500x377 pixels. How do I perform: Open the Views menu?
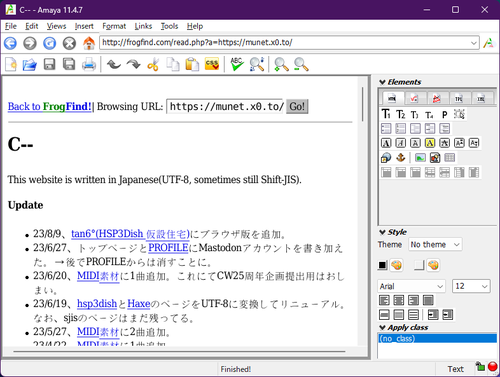[56, 26]
